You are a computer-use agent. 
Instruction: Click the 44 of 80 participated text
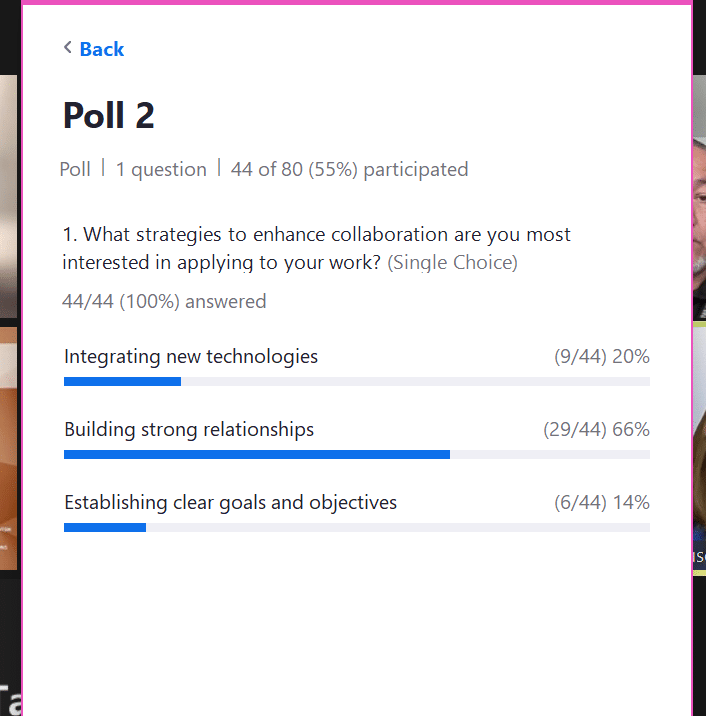(349, 169)
